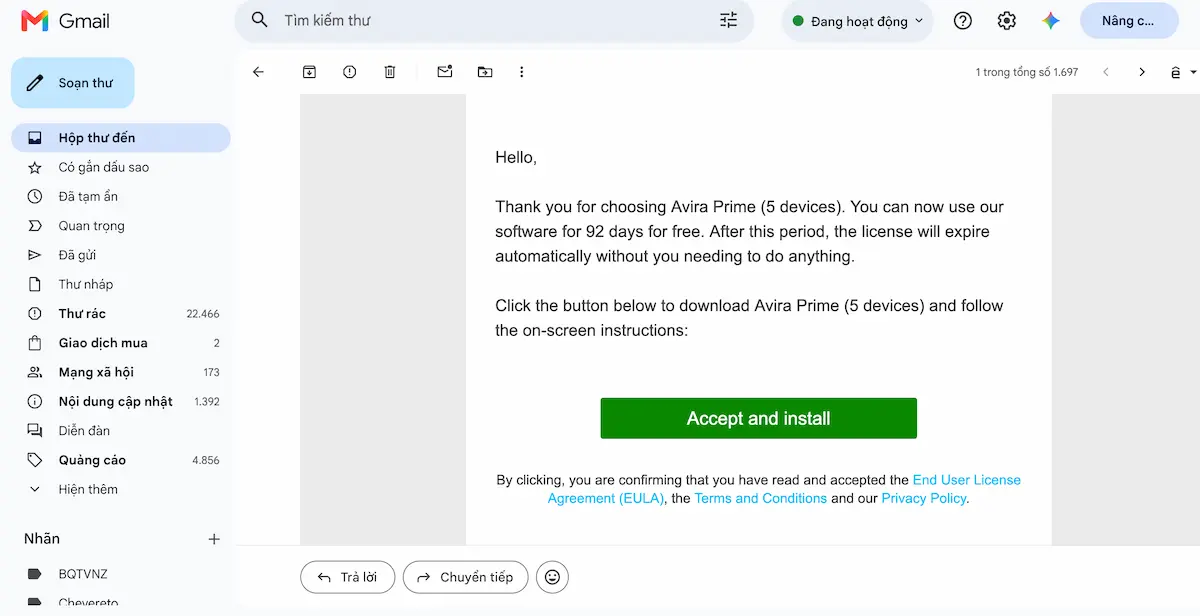Viewport: 1200px width, 616px height.
Task: Click the green Accept and install button
Action: tap(758, 418)
